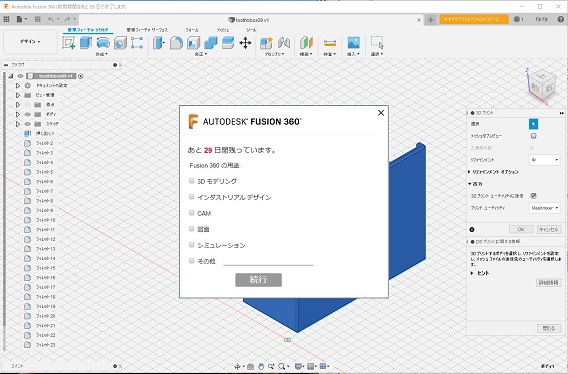Viewport: 568px width, 374px height.
Task: Click キャンセル in the 3D Print panel
Action: pos(548,229)
